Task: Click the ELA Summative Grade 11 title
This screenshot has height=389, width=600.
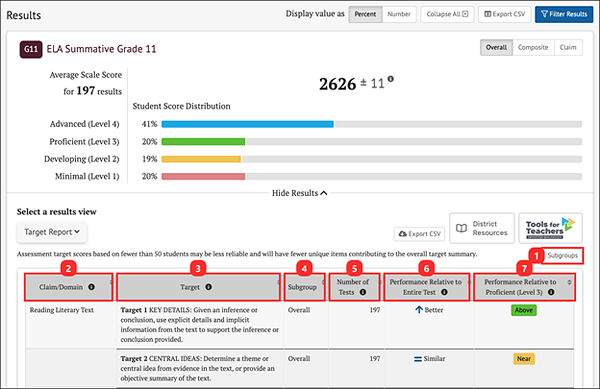Action: pos(101,49)
